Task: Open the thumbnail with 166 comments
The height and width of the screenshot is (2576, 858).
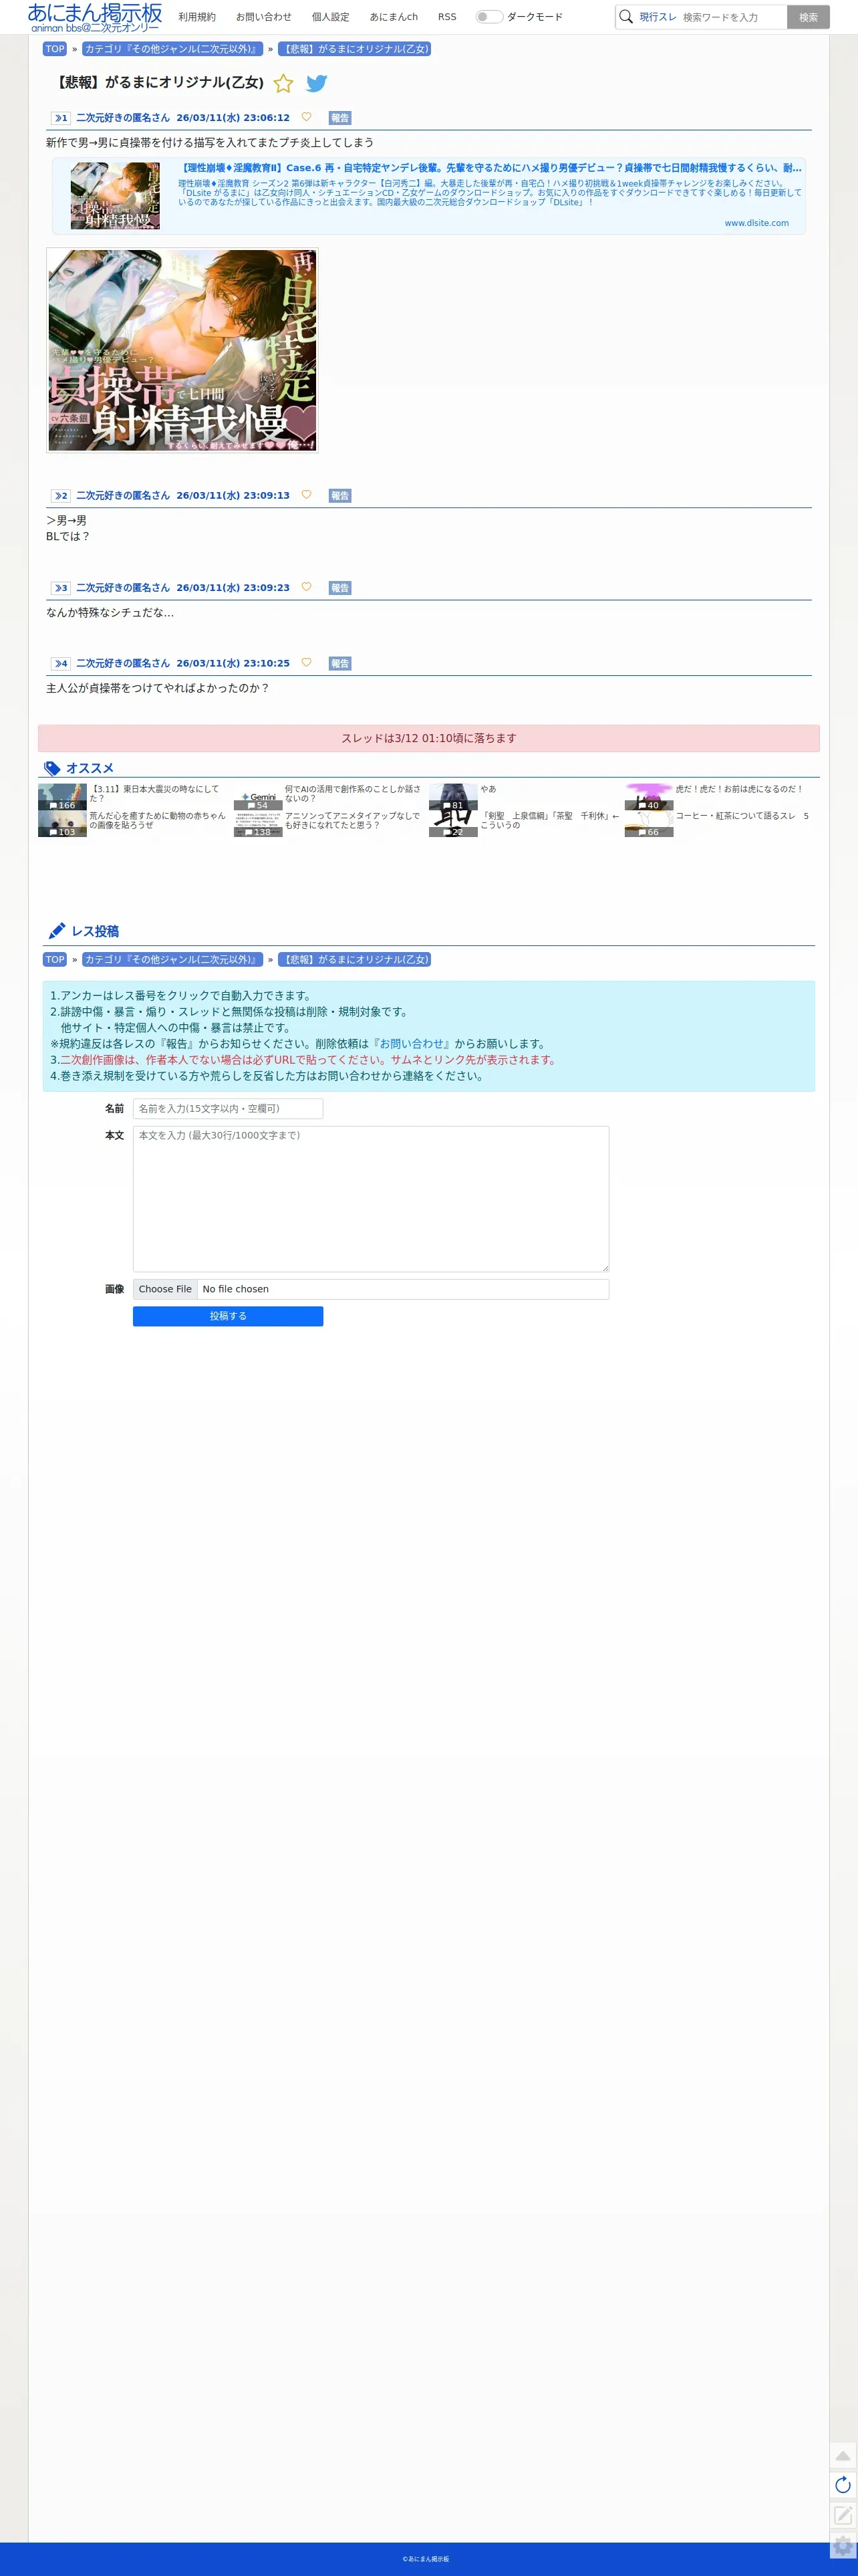Action: [x=62, y=797]
